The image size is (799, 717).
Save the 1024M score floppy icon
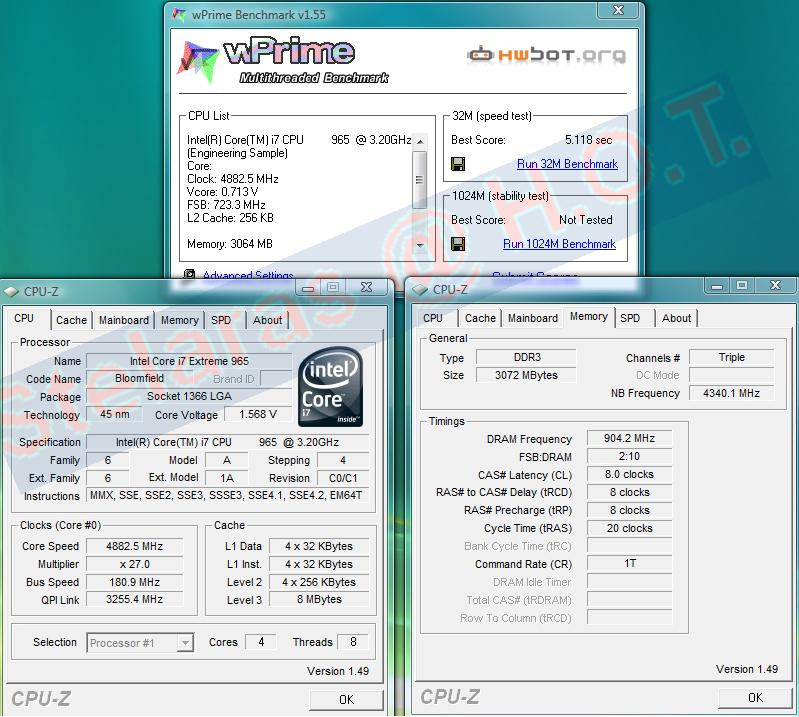pyautogui.click(x=458, y=244)
